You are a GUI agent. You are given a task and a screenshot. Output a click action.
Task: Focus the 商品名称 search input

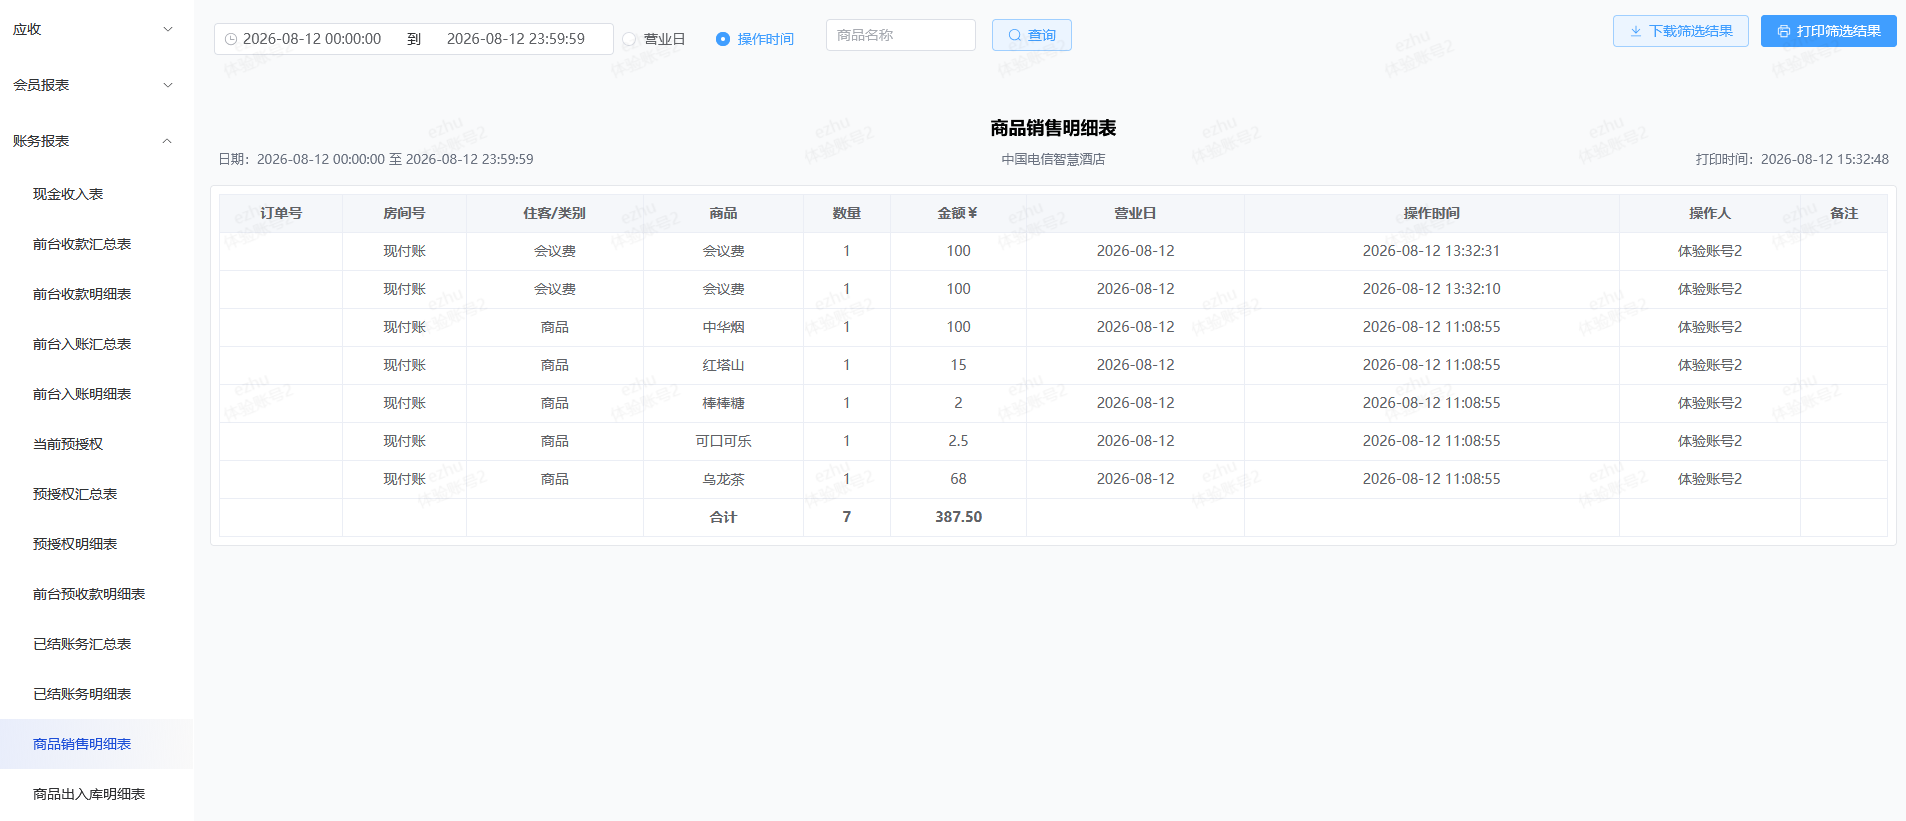pos(901,35)
